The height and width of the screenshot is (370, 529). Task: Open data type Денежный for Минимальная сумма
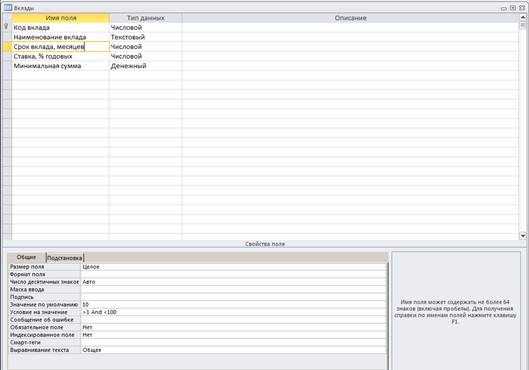click(146, 66)
